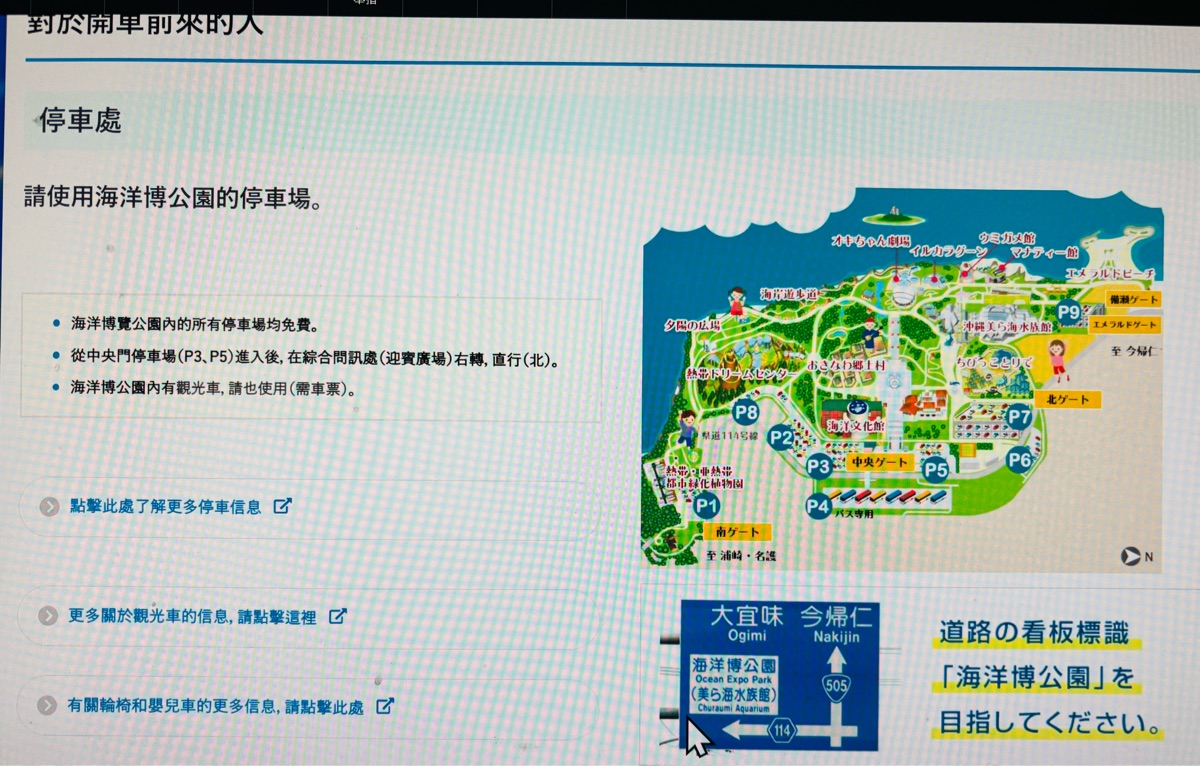The image size is (1200, 766).
Task: Click the P6 parking marker
Action: [x=1020, y=458]
